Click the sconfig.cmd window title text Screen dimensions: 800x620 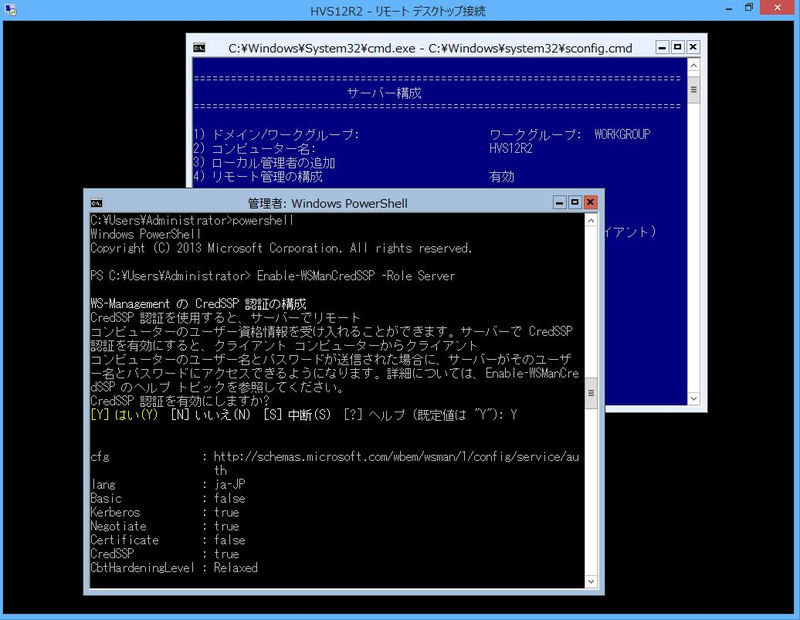[x=430, y=48]
